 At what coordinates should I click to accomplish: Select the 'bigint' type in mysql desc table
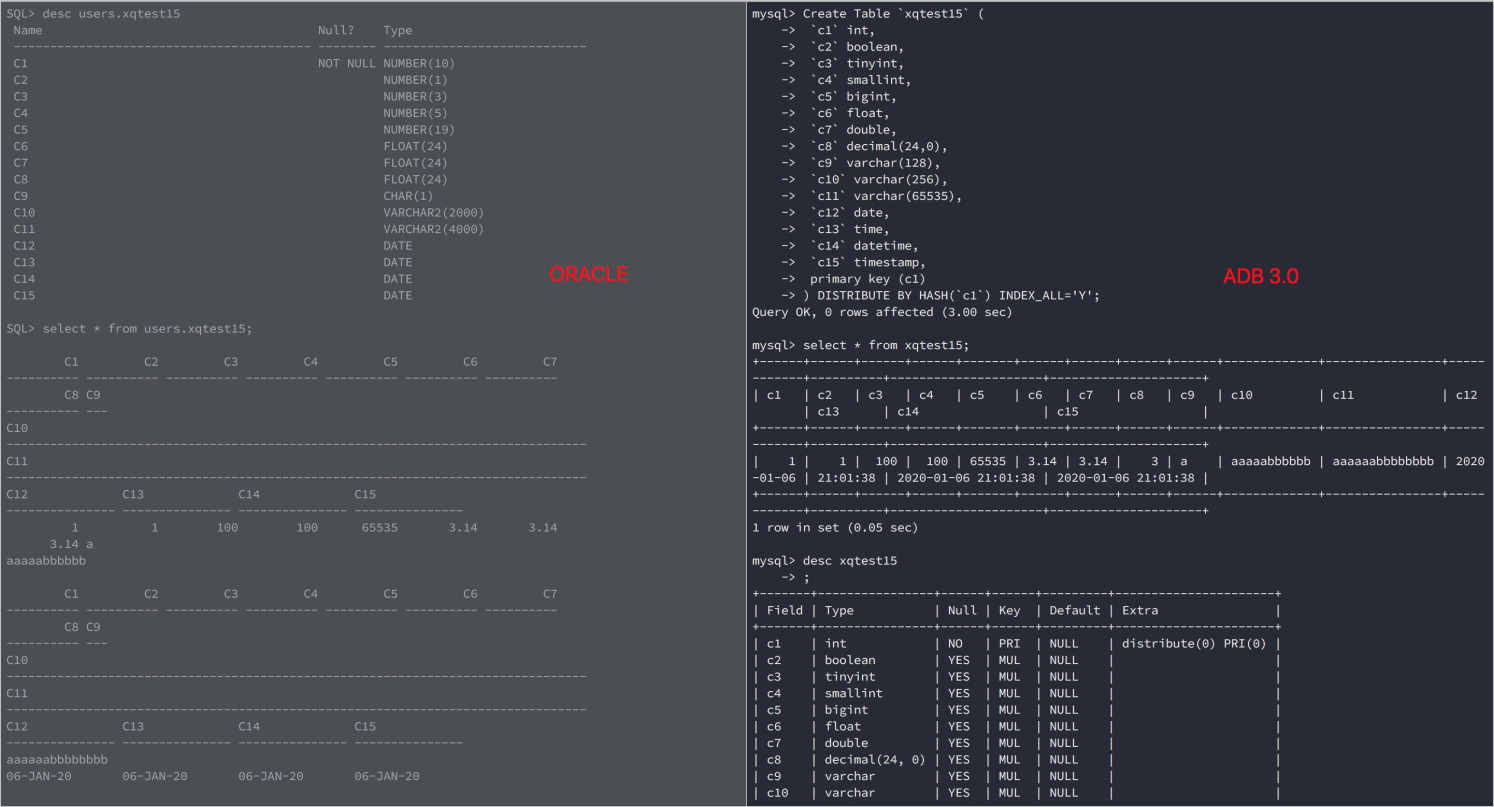tap(847, 710)
